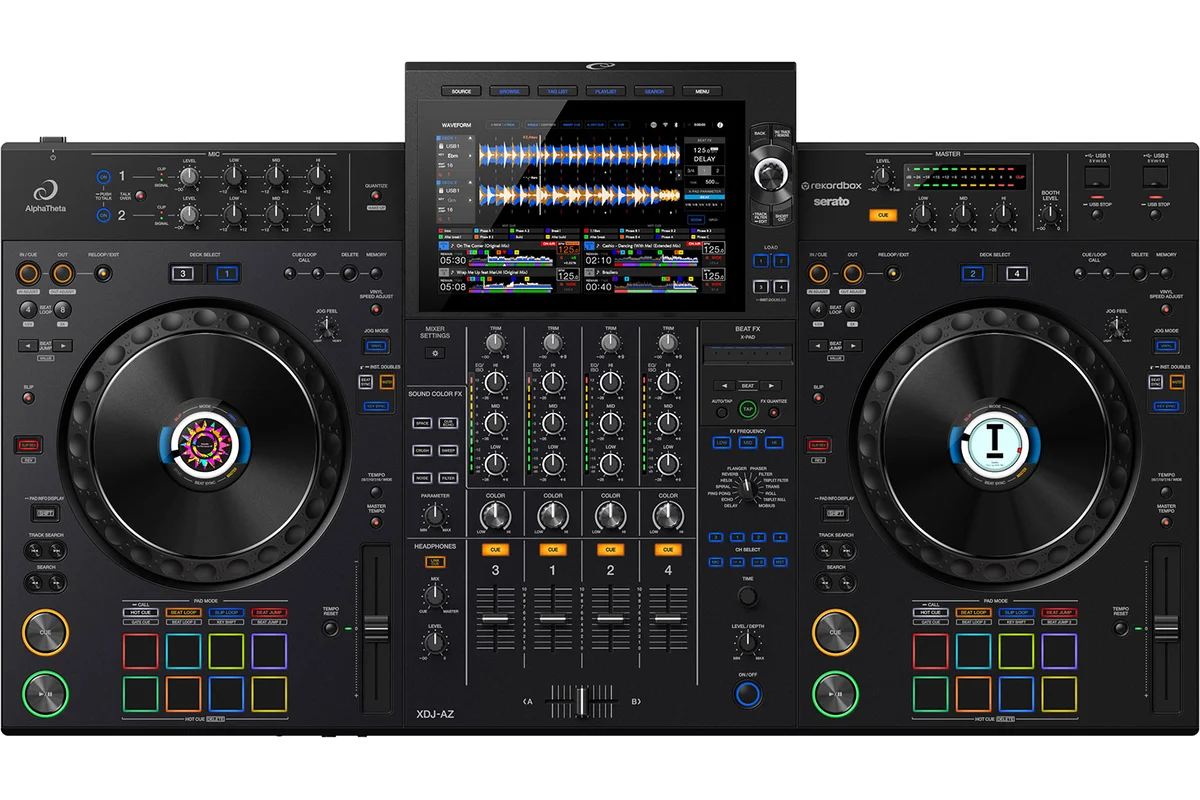The image size is (1200, 800).
Task: Open the SEARCH view
Action: click(x=654, y=91)
